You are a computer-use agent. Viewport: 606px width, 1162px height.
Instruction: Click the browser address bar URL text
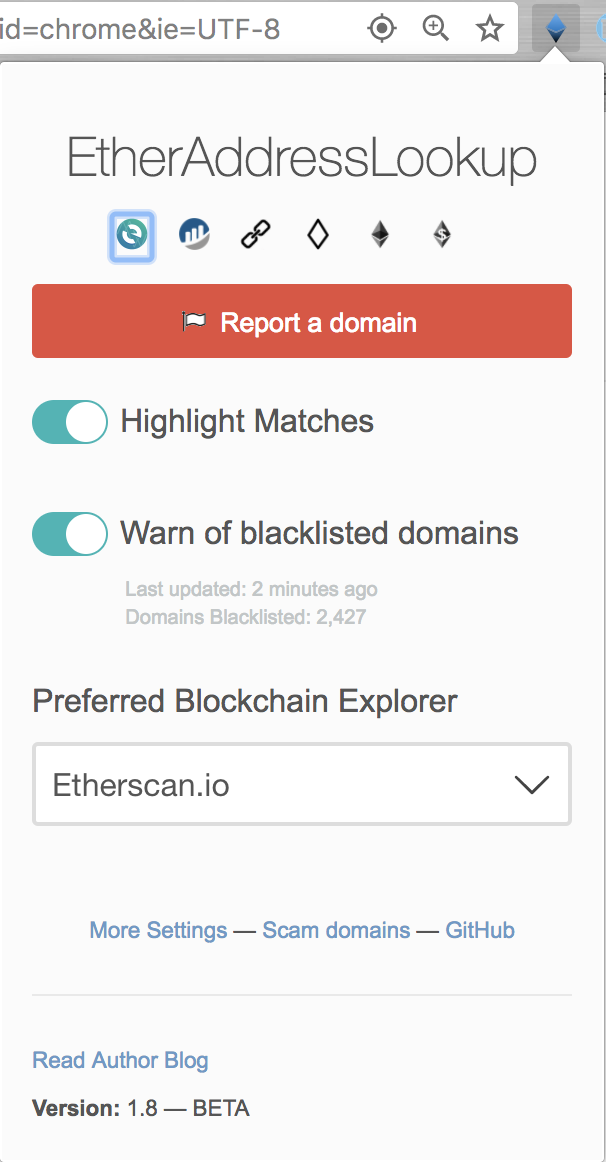(141, 29)
